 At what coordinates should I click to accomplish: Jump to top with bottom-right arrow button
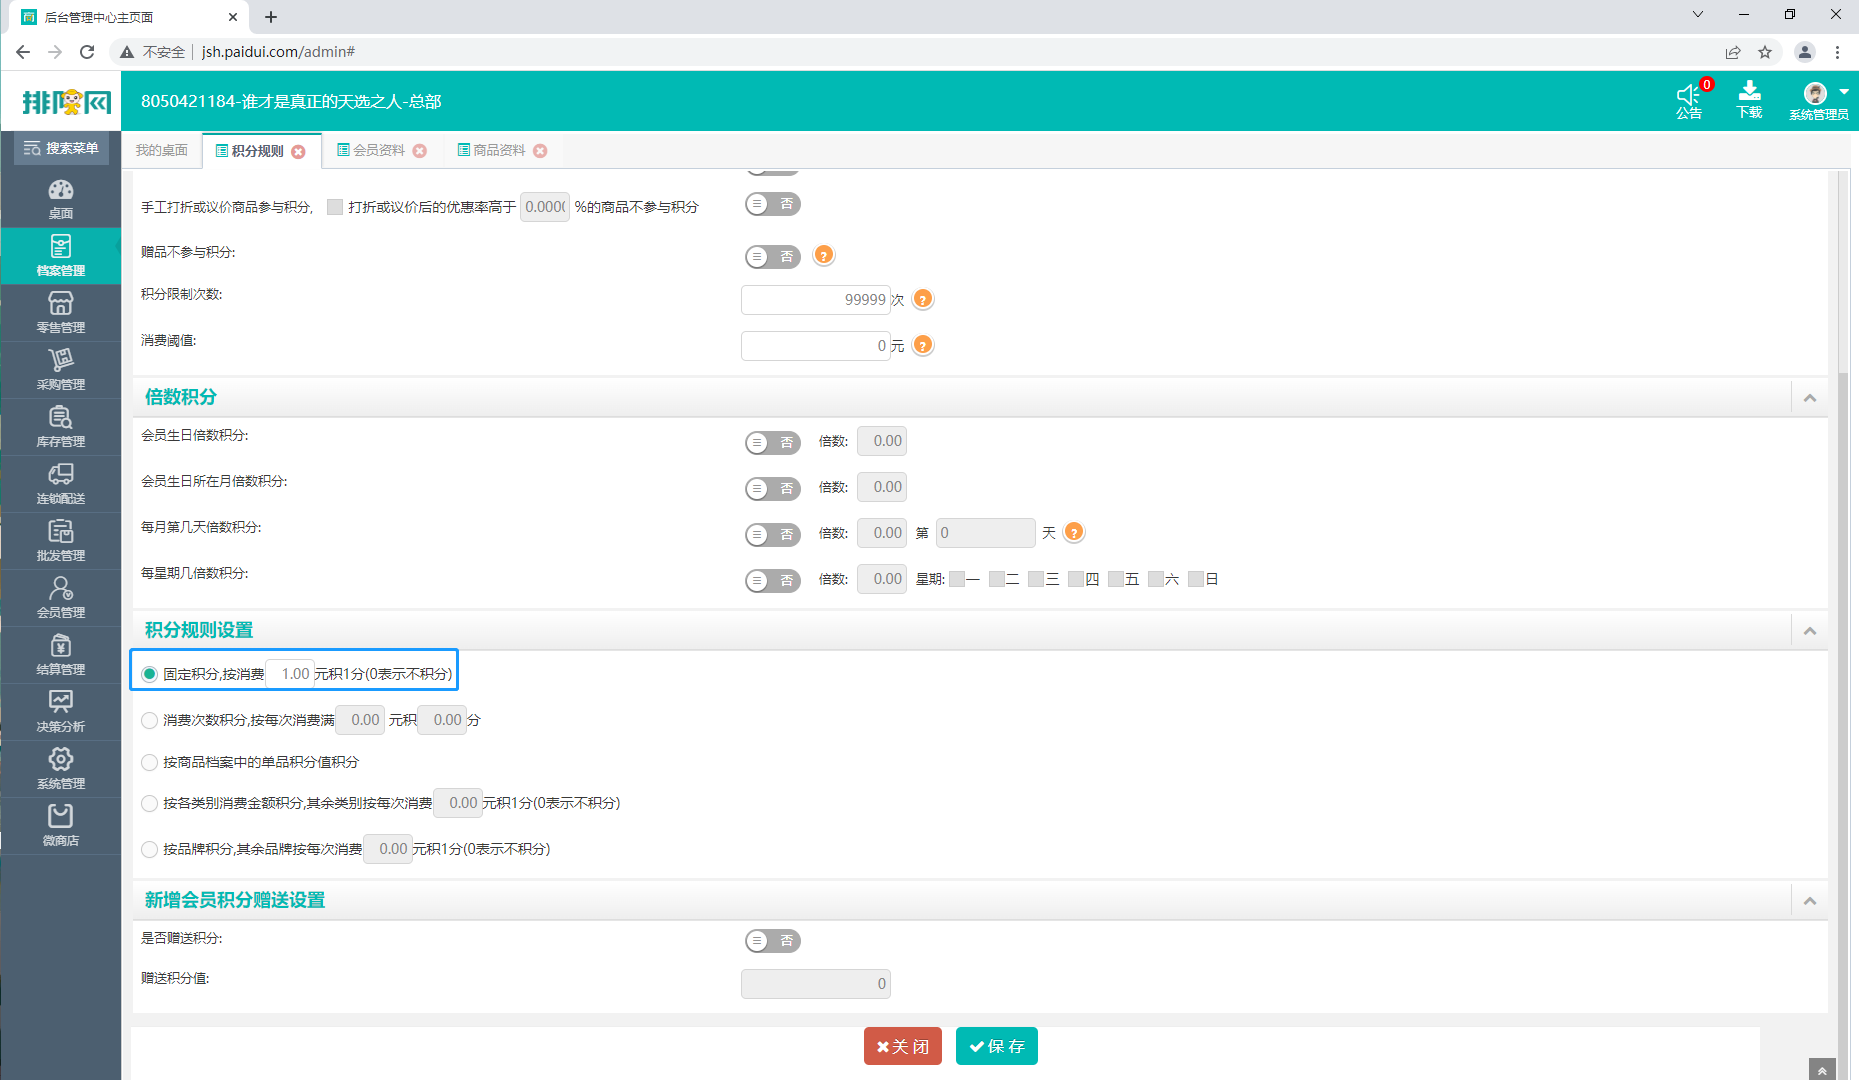coord(1822,1069)
